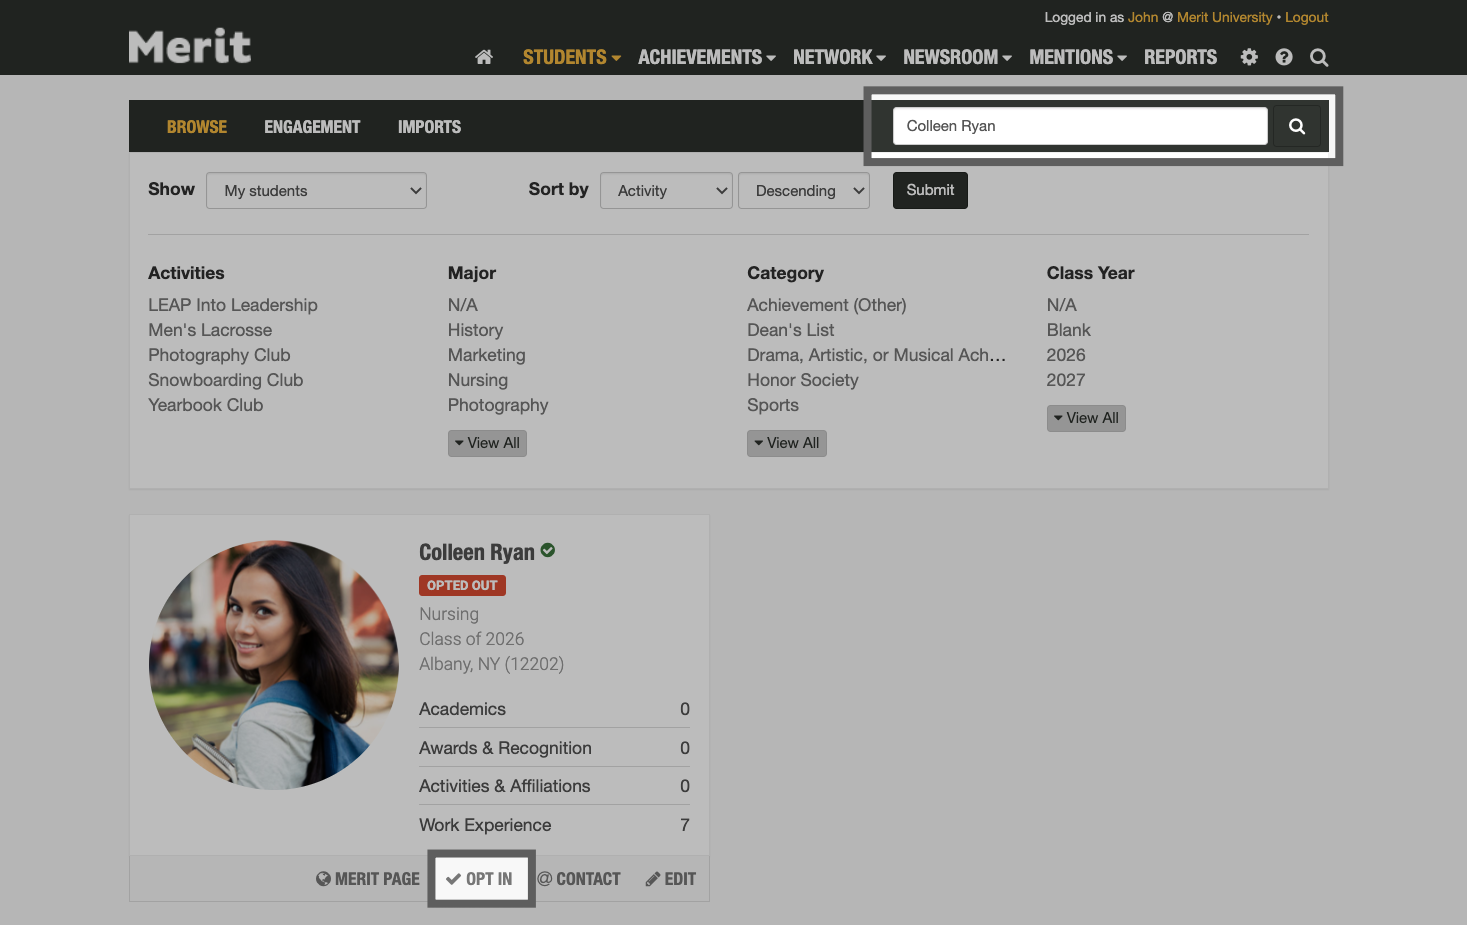Image resolution: width=1467 pixels, height=925 pixels.
Task: Expand View All under Category
Action: tap(786, 442)
